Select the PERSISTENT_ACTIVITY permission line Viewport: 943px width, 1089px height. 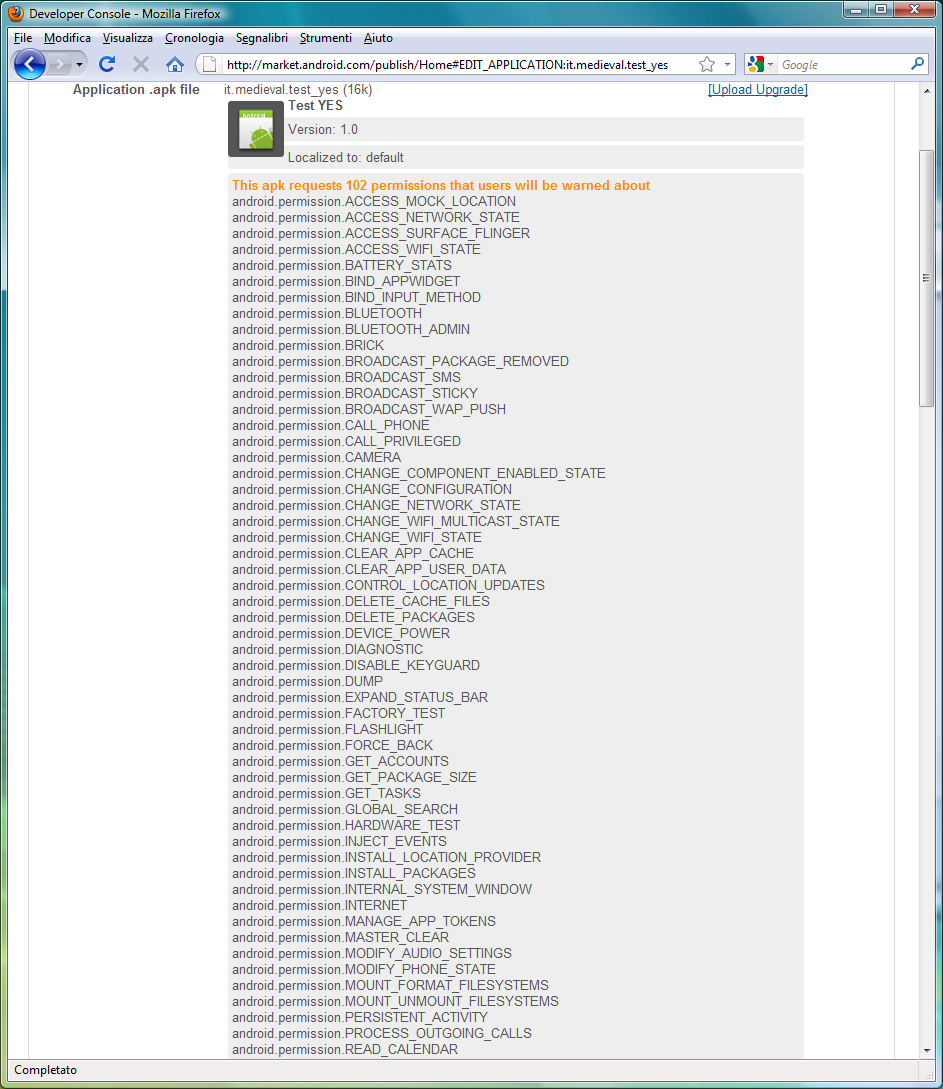click(x=360, y=1016)
